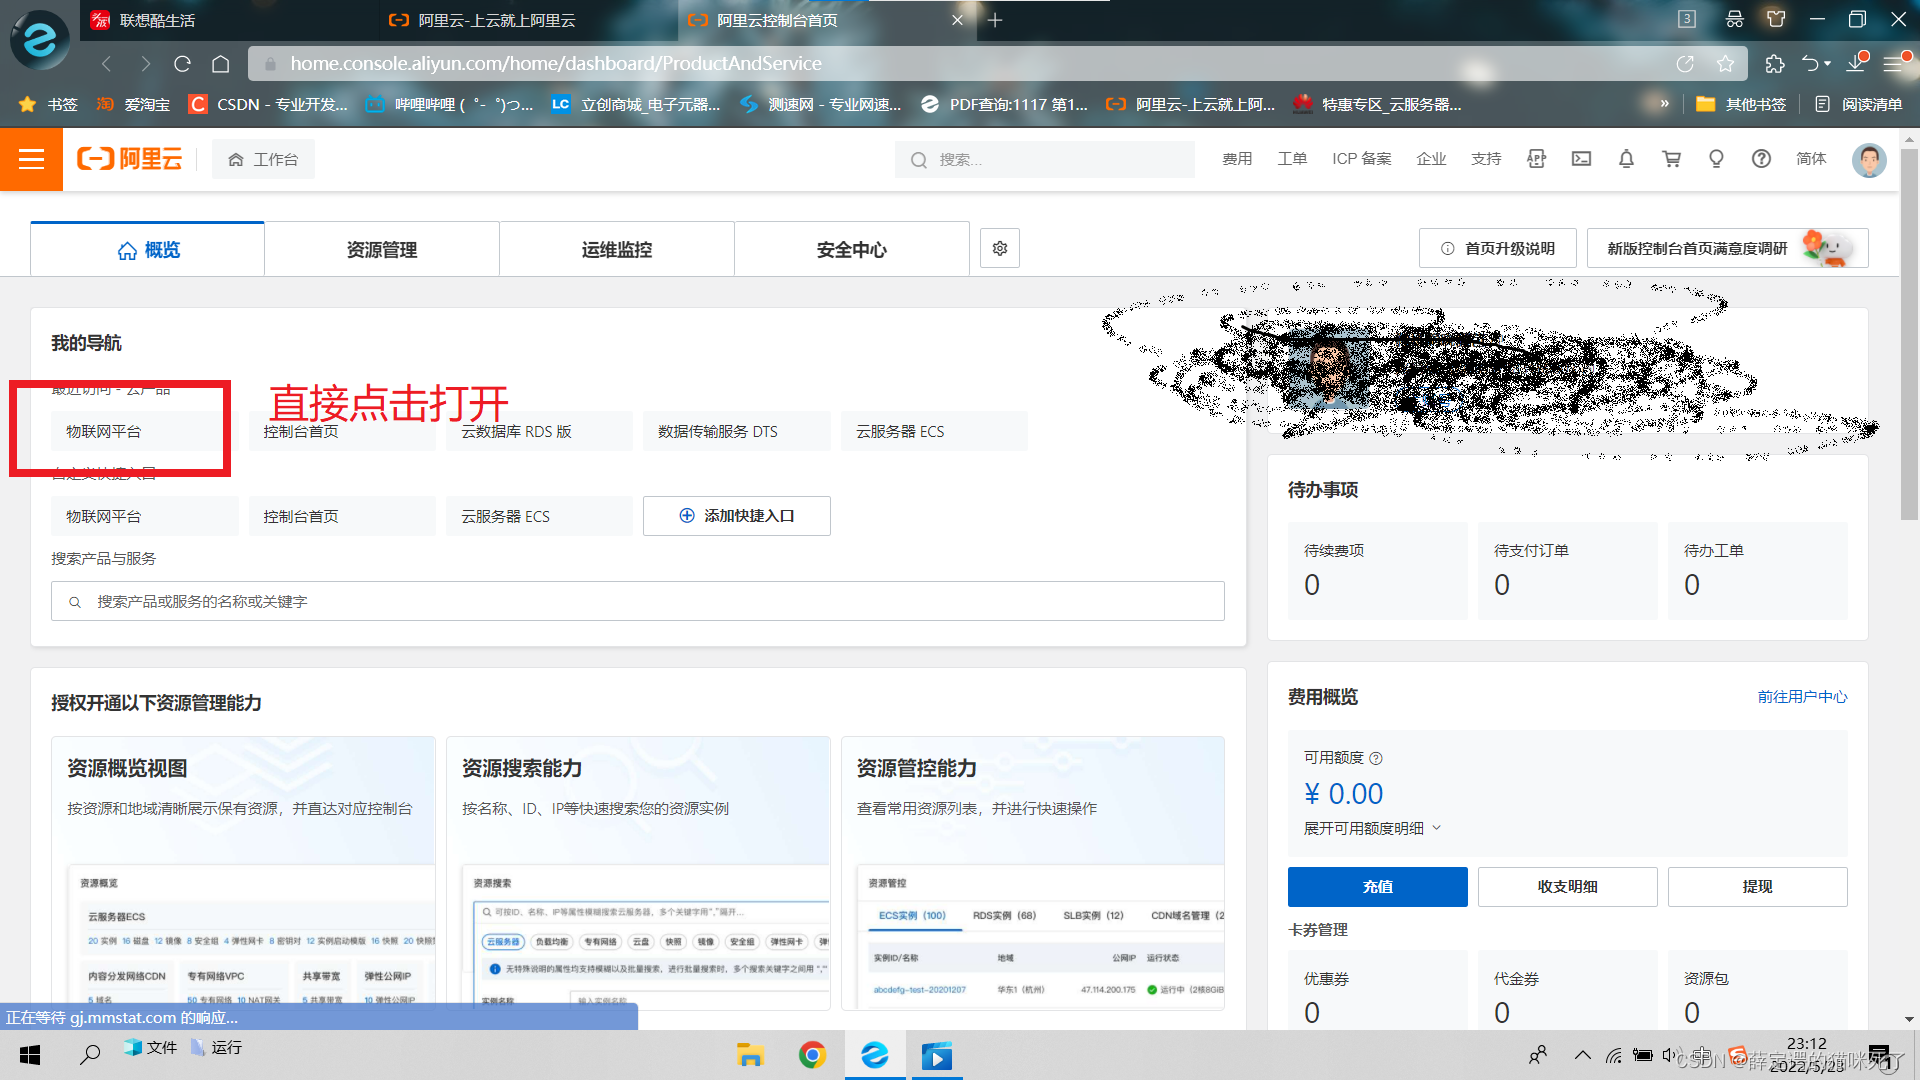The height and width of the screenshot is (1080, 1920).
Task: Open 云服务器 ECS in recently visited row
Action: click(934, 431)
